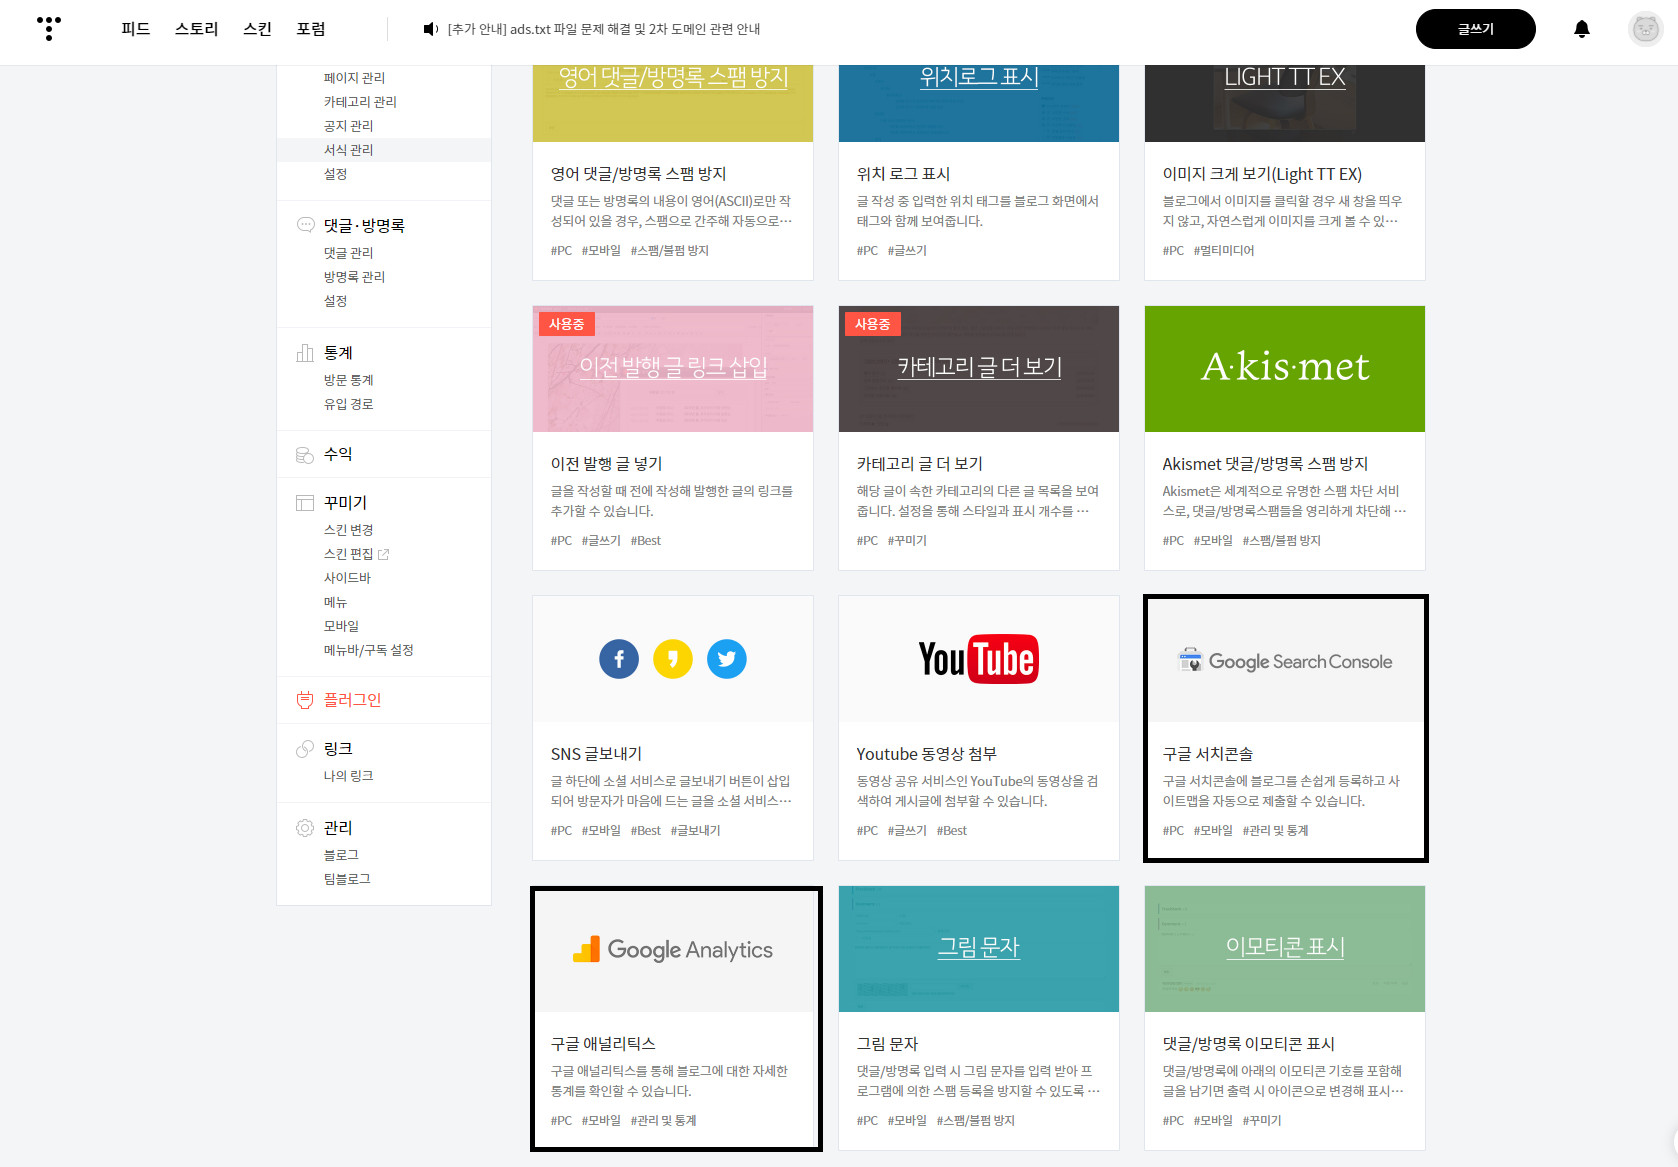Open the profile avatar menu
Screen dimensions: 1678x1167
point(1645,29)
